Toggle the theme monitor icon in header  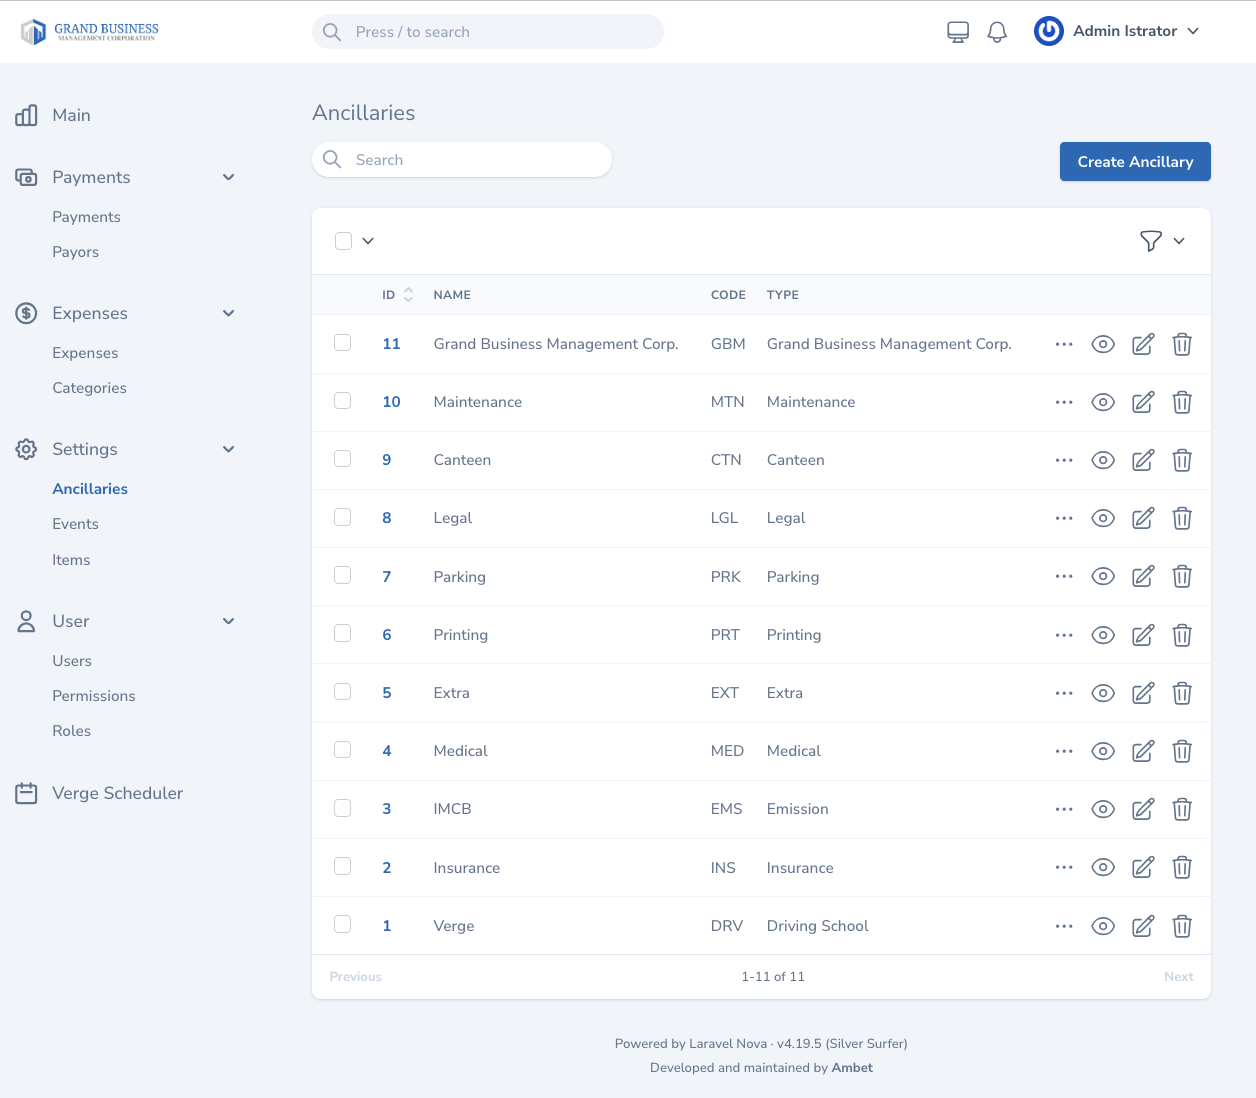pos(958,32)
